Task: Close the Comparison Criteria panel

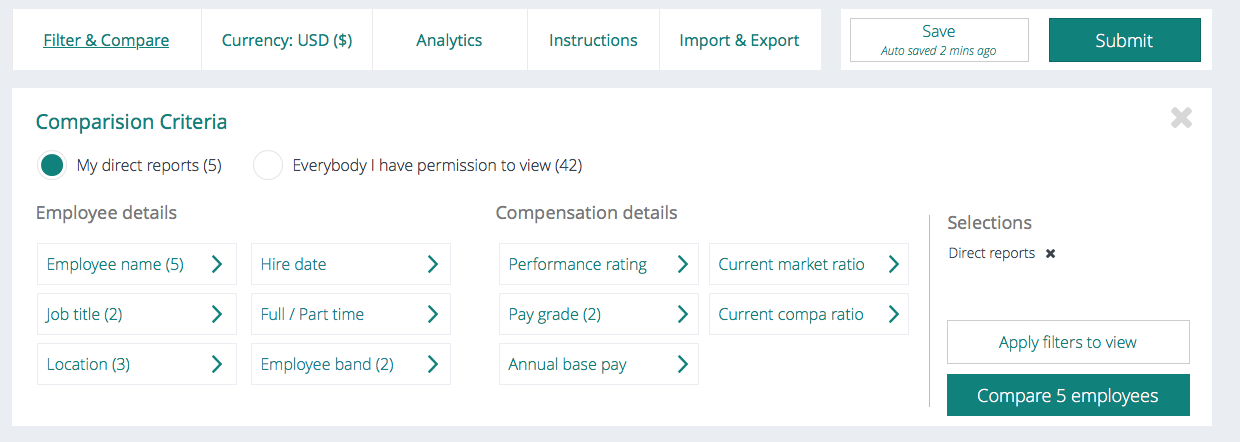Action: pos(1181,119)
